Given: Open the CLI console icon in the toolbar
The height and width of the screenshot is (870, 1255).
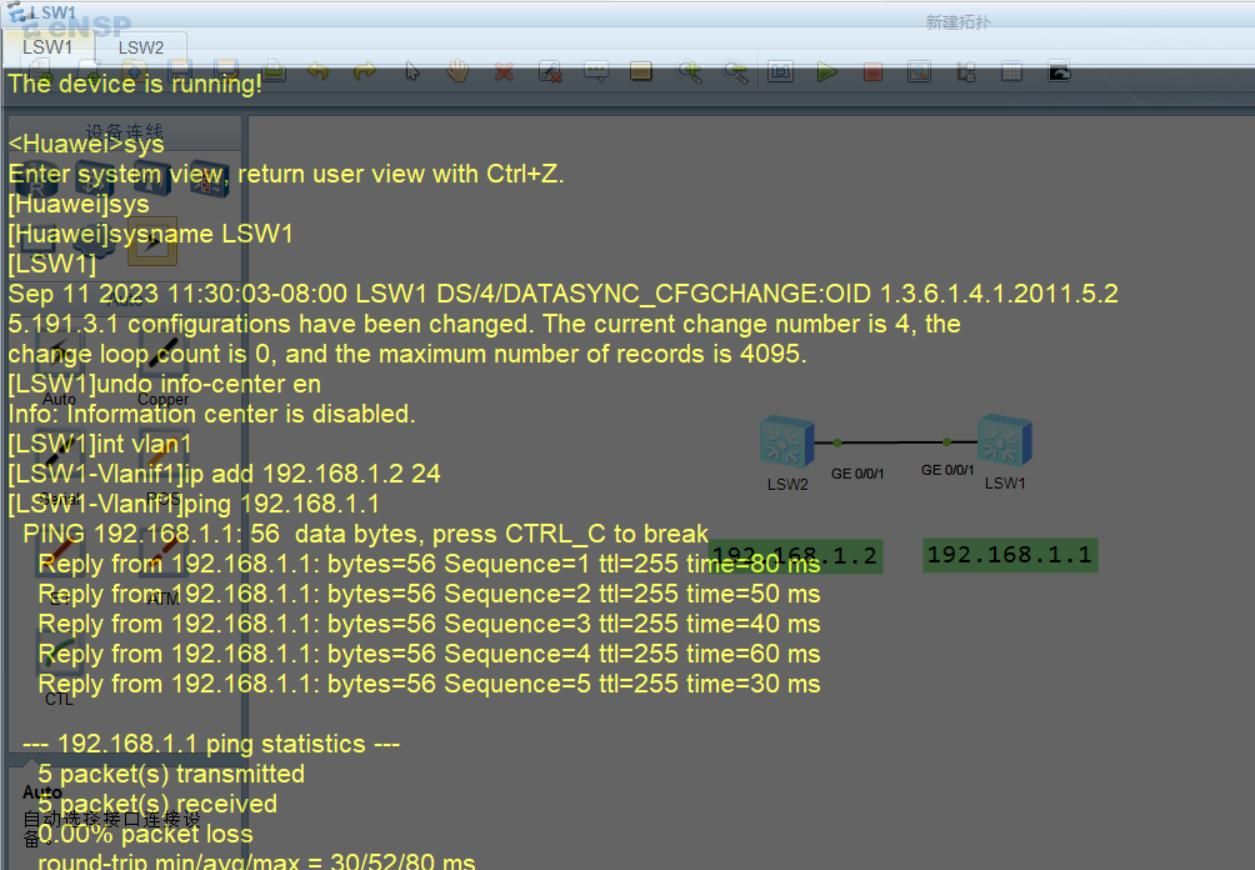Looking at the screenshot, I should (1059, 72).
